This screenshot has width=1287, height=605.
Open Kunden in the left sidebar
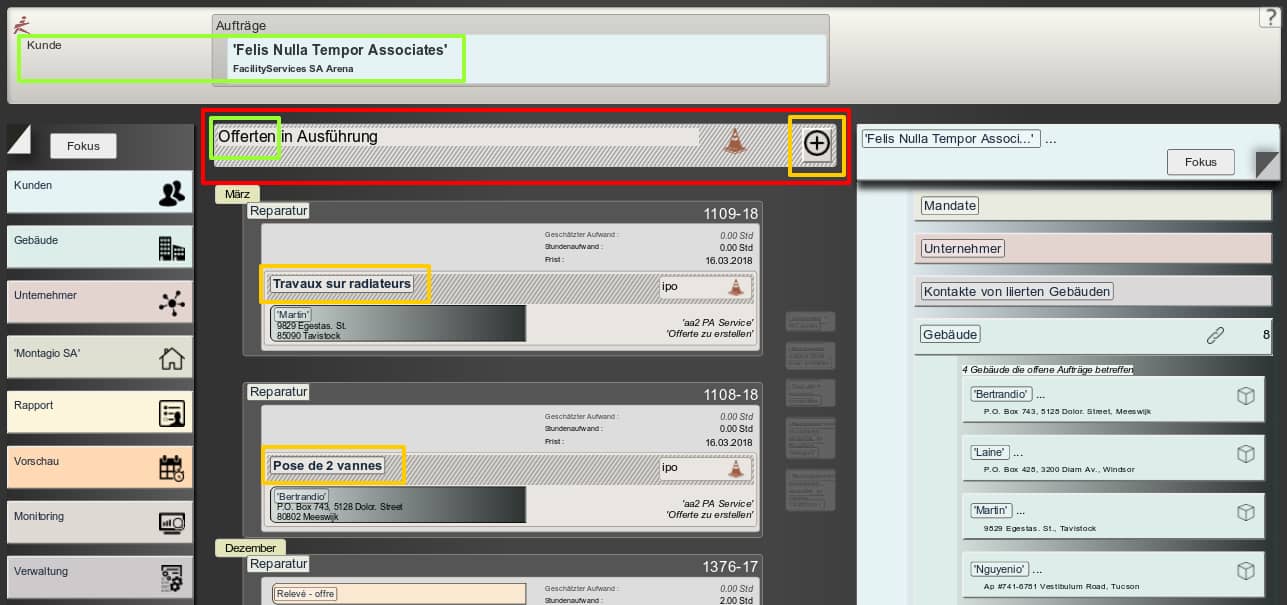pos(99,192)
